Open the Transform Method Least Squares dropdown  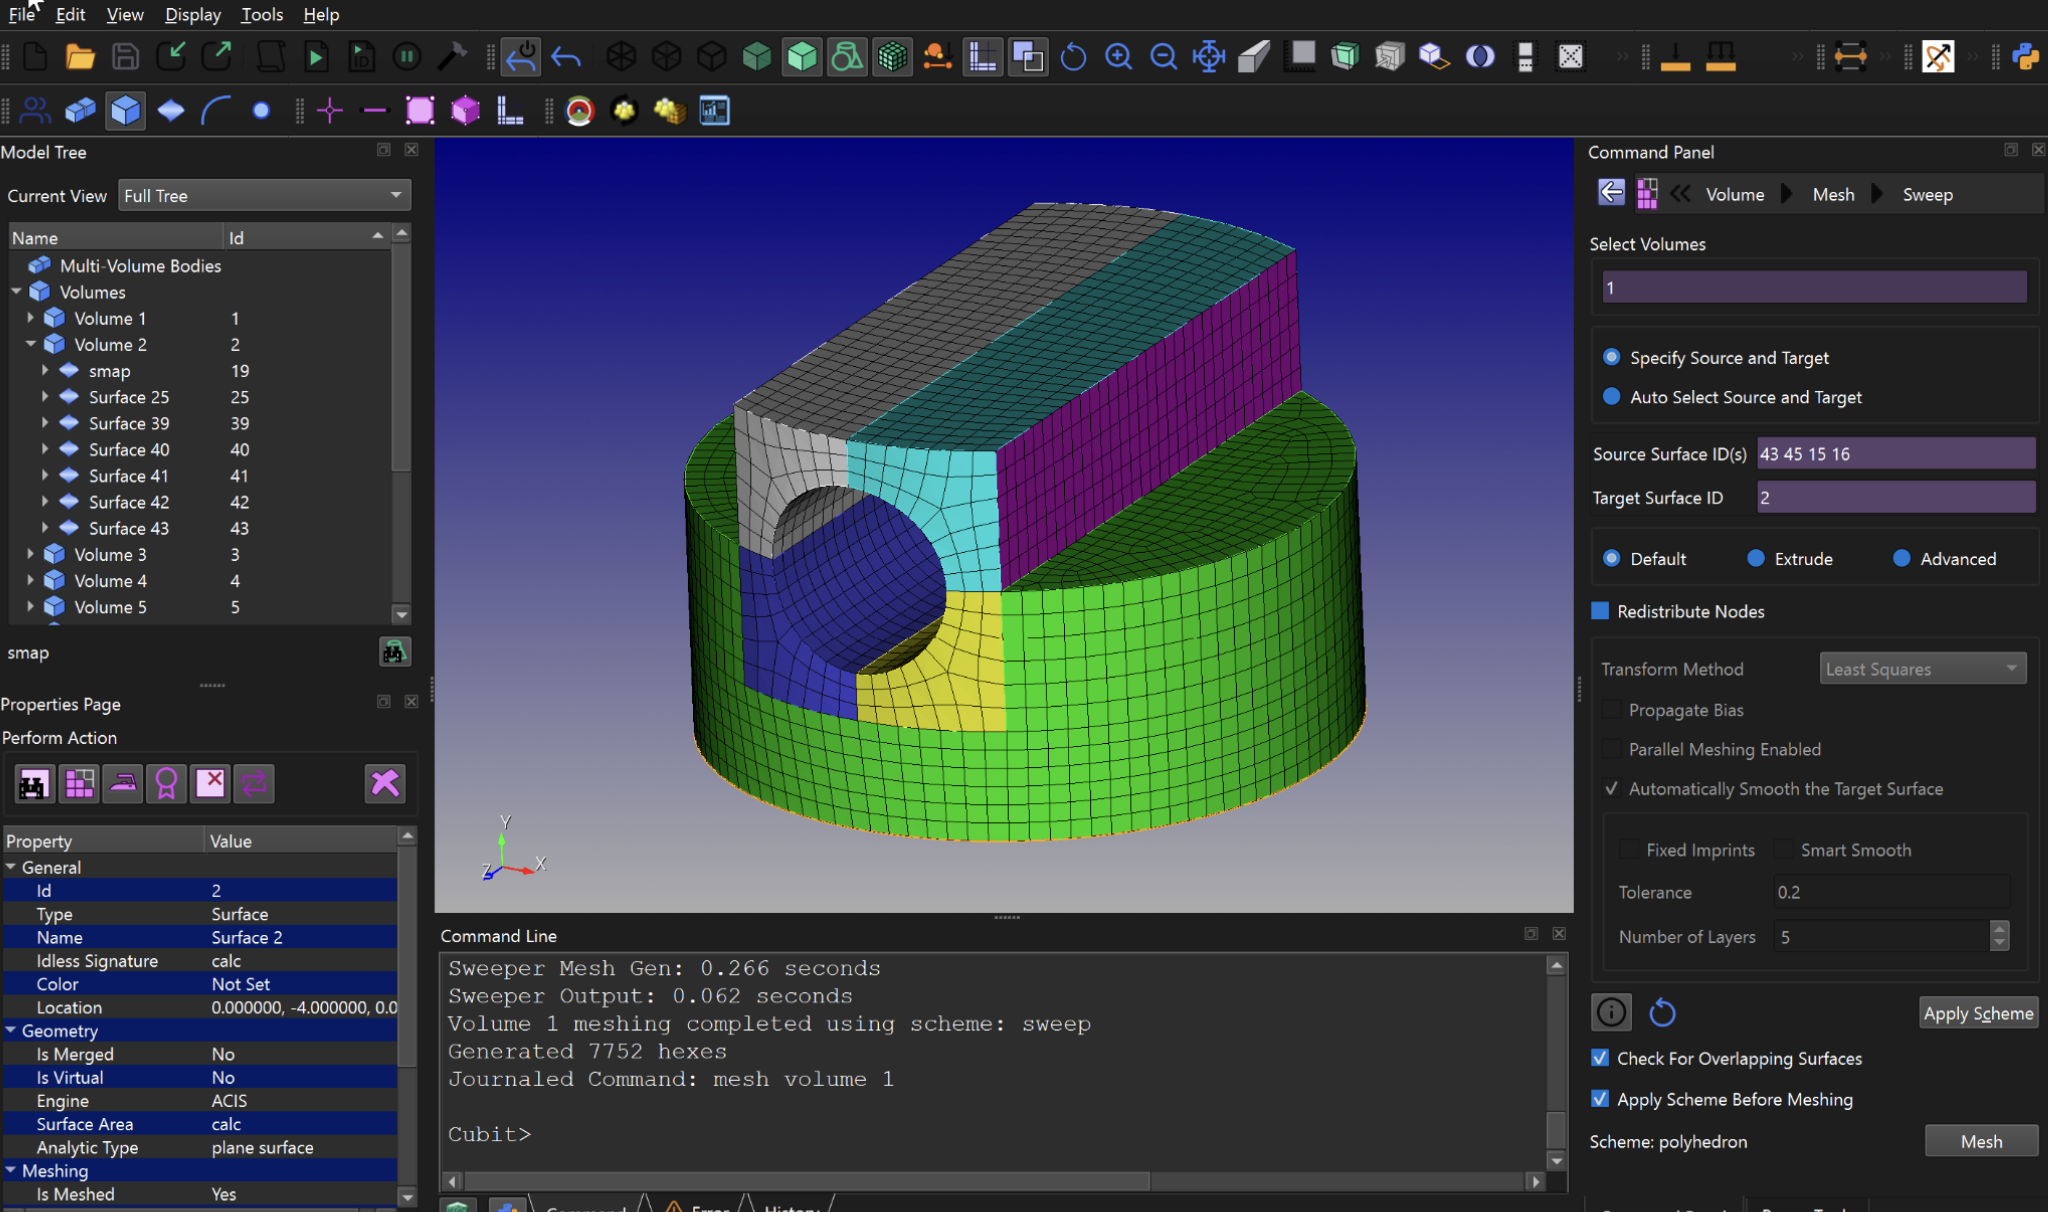[1922, 669]
